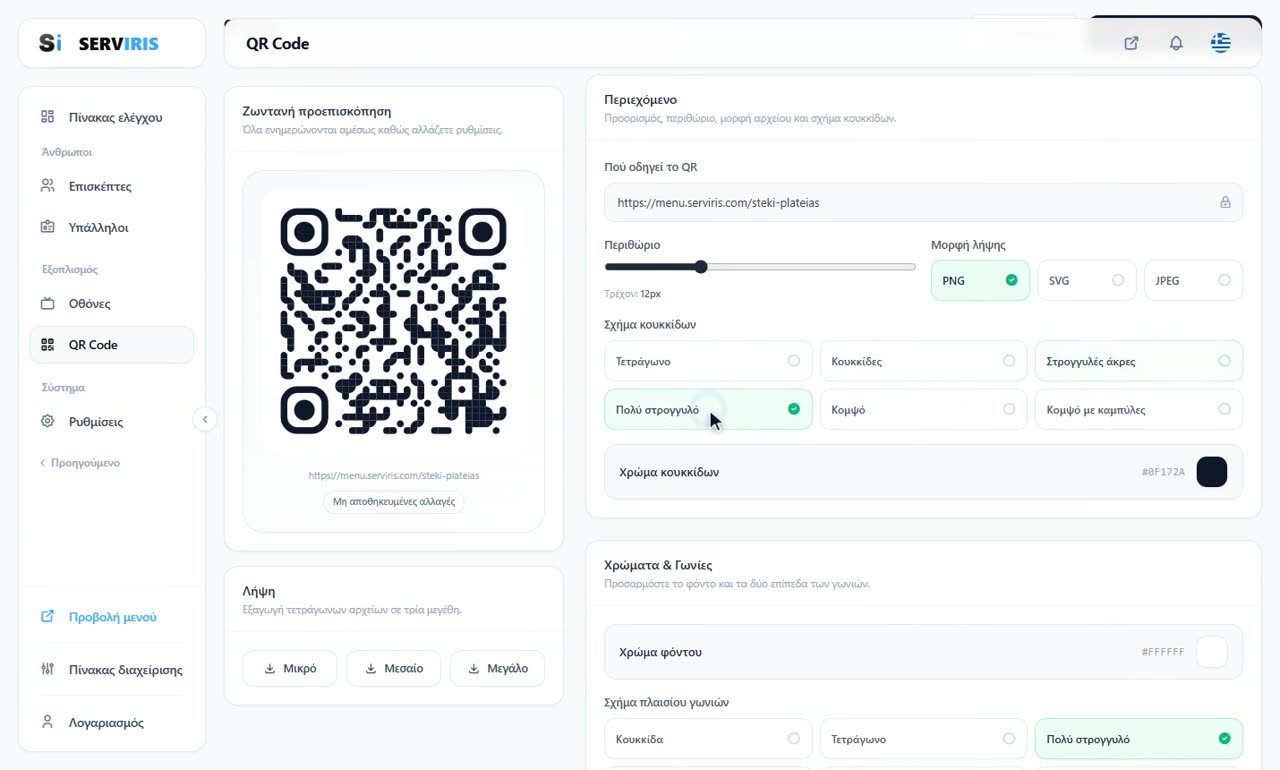Image resolution: width=1280 pixels, height=770 pixels.
Task: Download Μικρό size QR
Action: coord(290,668)
